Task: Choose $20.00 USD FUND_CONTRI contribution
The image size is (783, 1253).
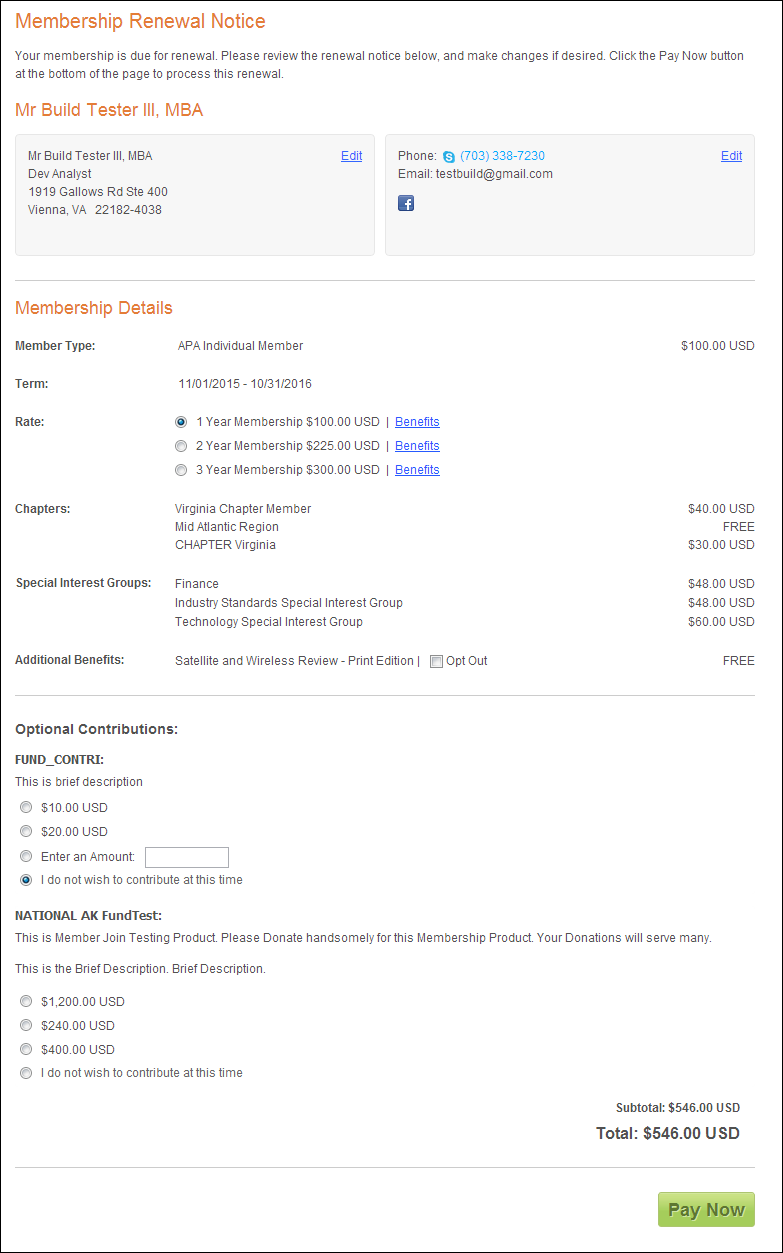Action: (x=26, y=832)
